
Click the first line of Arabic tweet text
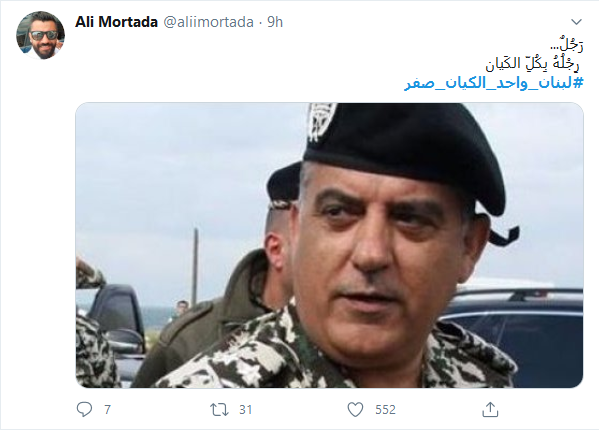coord(567,45)
